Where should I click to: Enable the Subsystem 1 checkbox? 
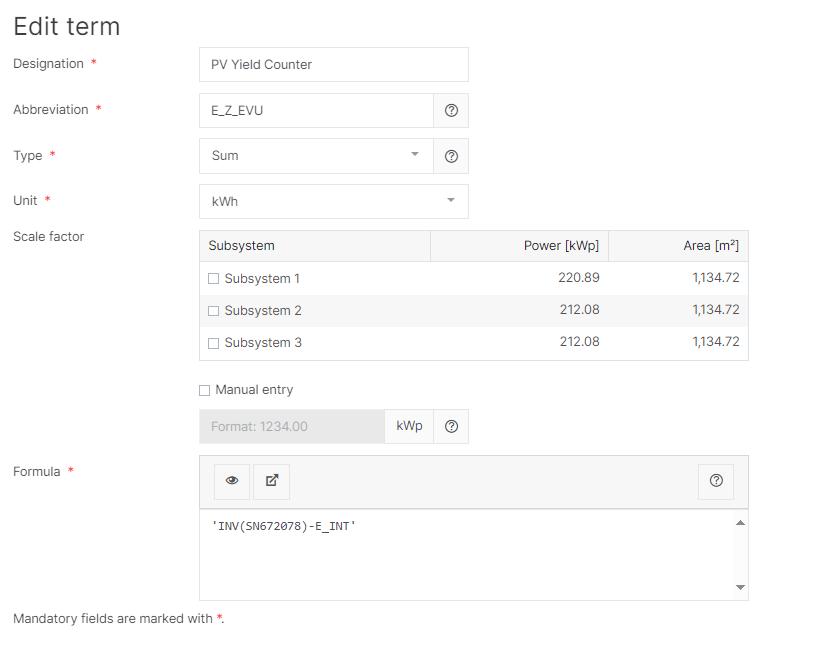coord(213,279)
